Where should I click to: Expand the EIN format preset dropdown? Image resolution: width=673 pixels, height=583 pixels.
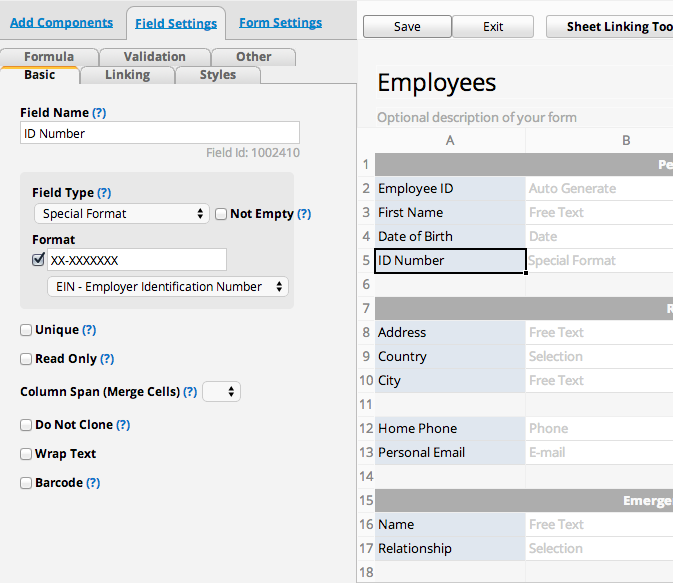point(167,287)
